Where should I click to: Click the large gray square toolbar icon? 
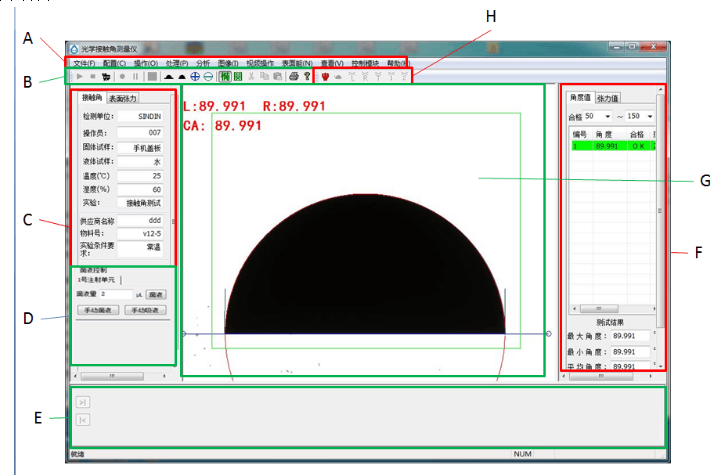point(152,77)
